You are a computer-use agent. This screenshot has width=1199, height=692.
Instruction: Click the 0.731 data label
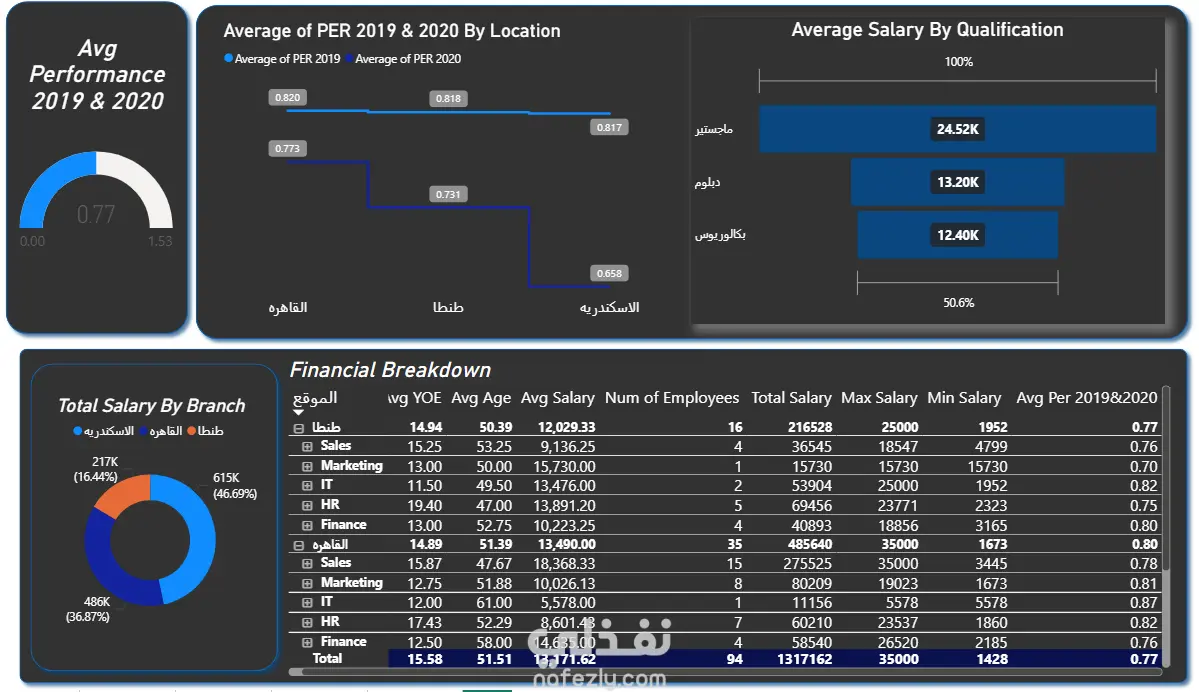tap(448, 194)
